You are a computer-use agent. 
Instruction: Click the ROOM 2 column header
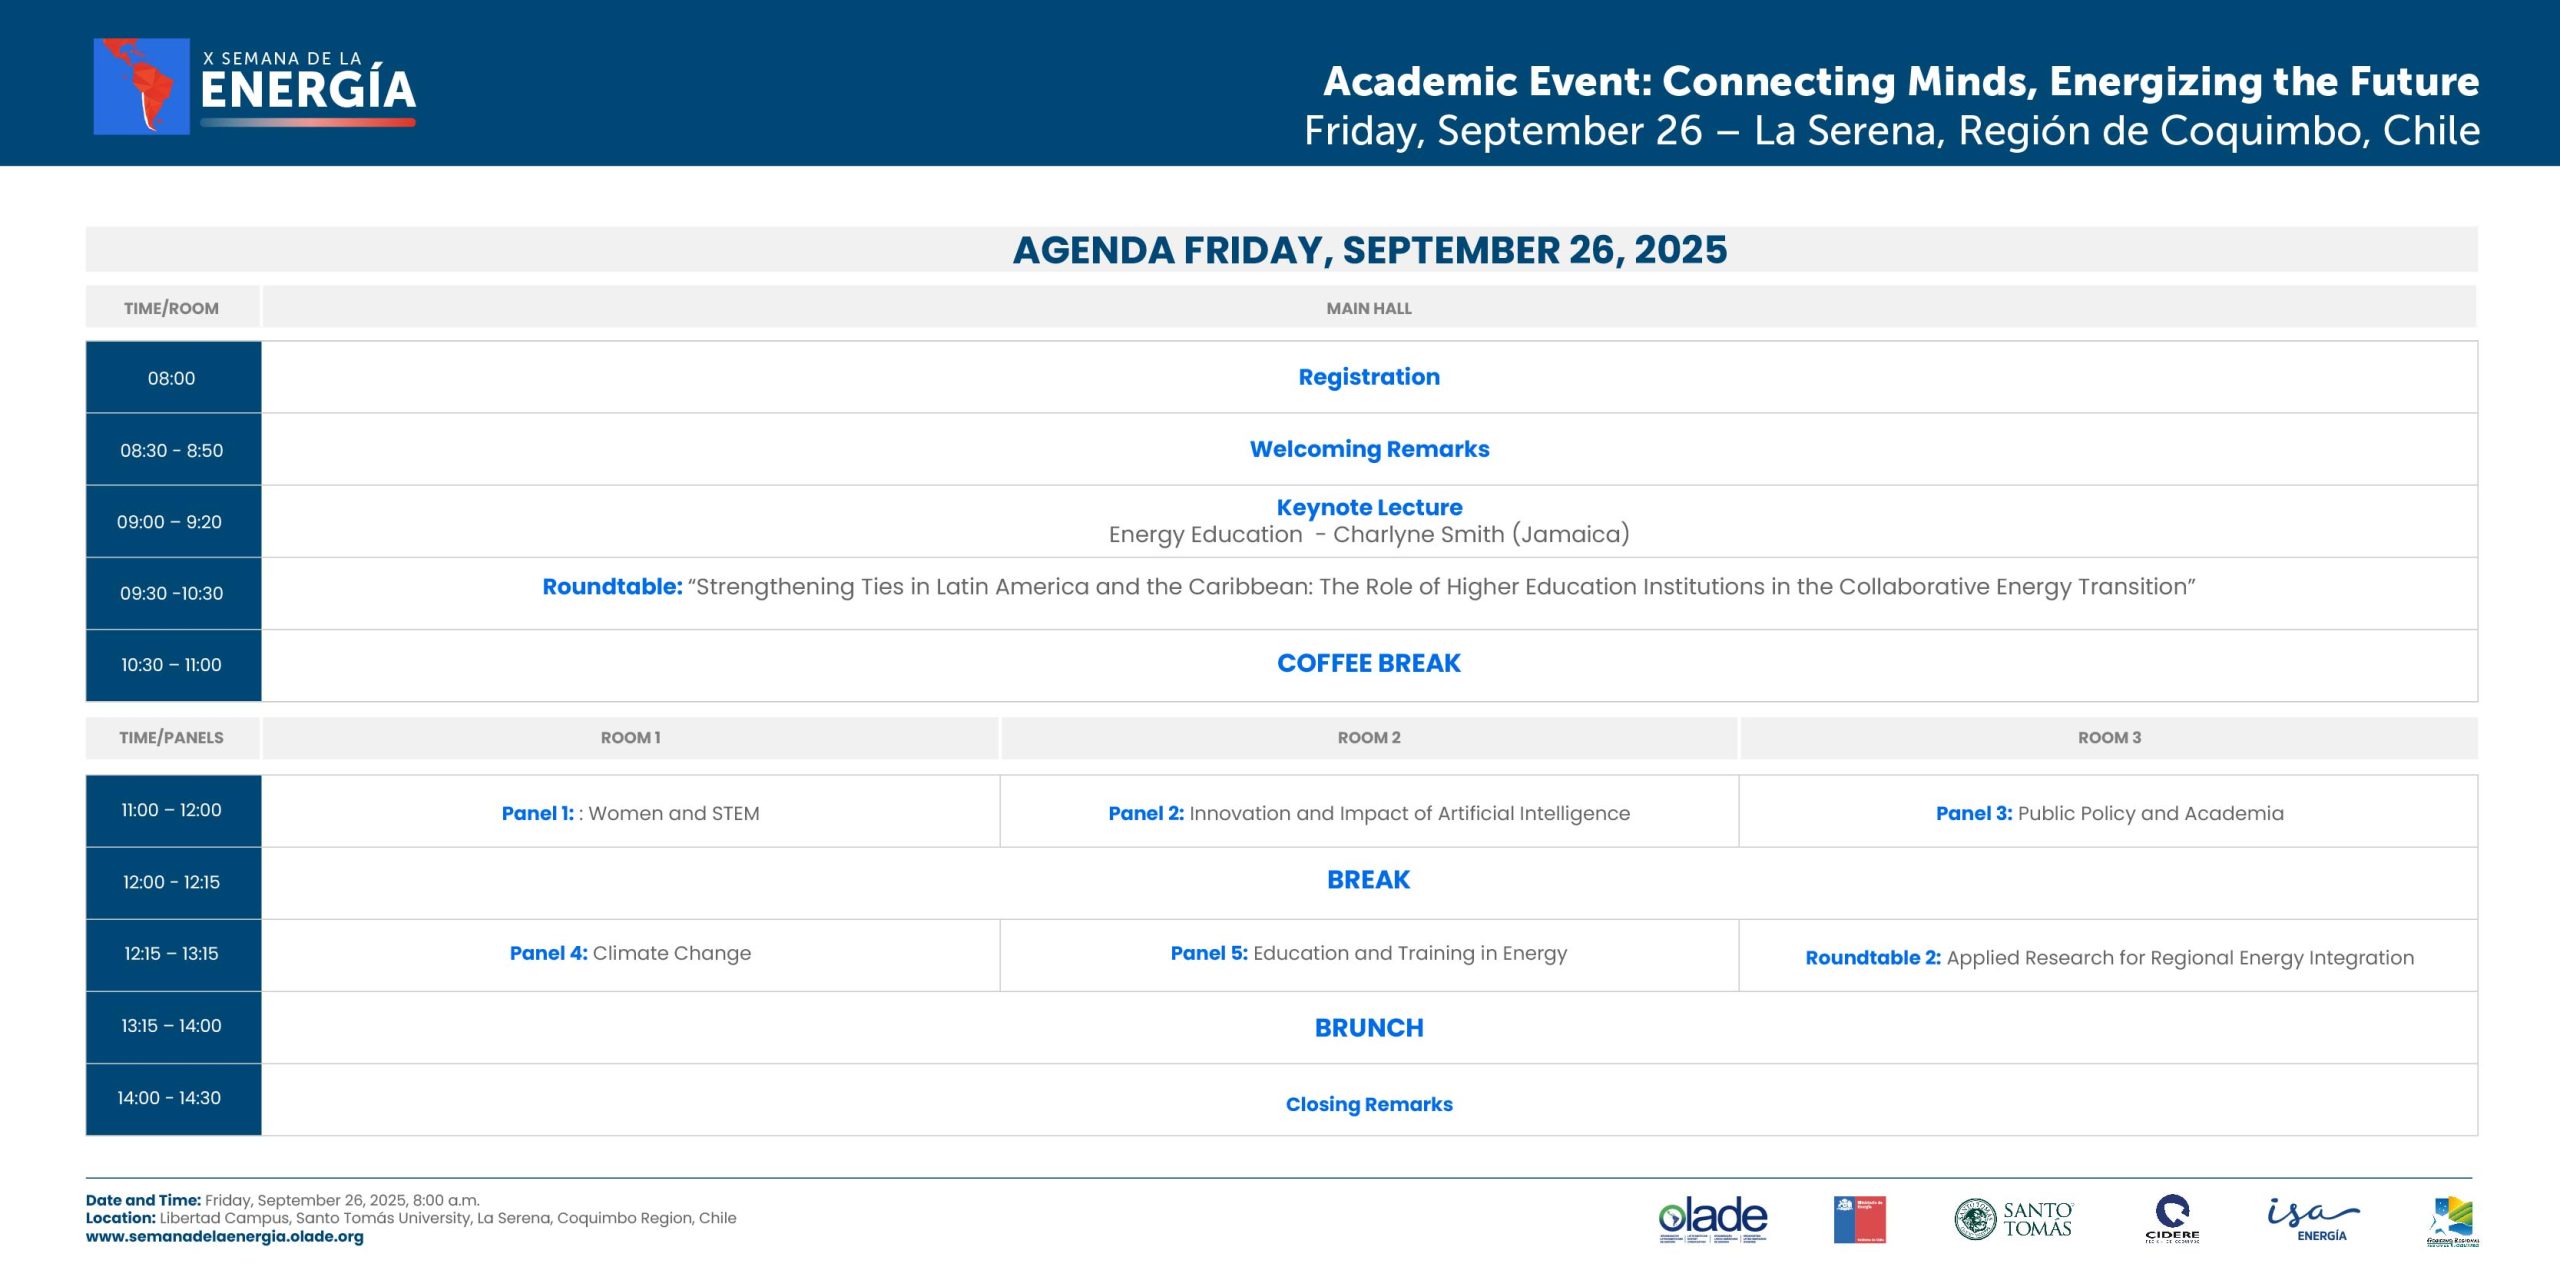1369,738
